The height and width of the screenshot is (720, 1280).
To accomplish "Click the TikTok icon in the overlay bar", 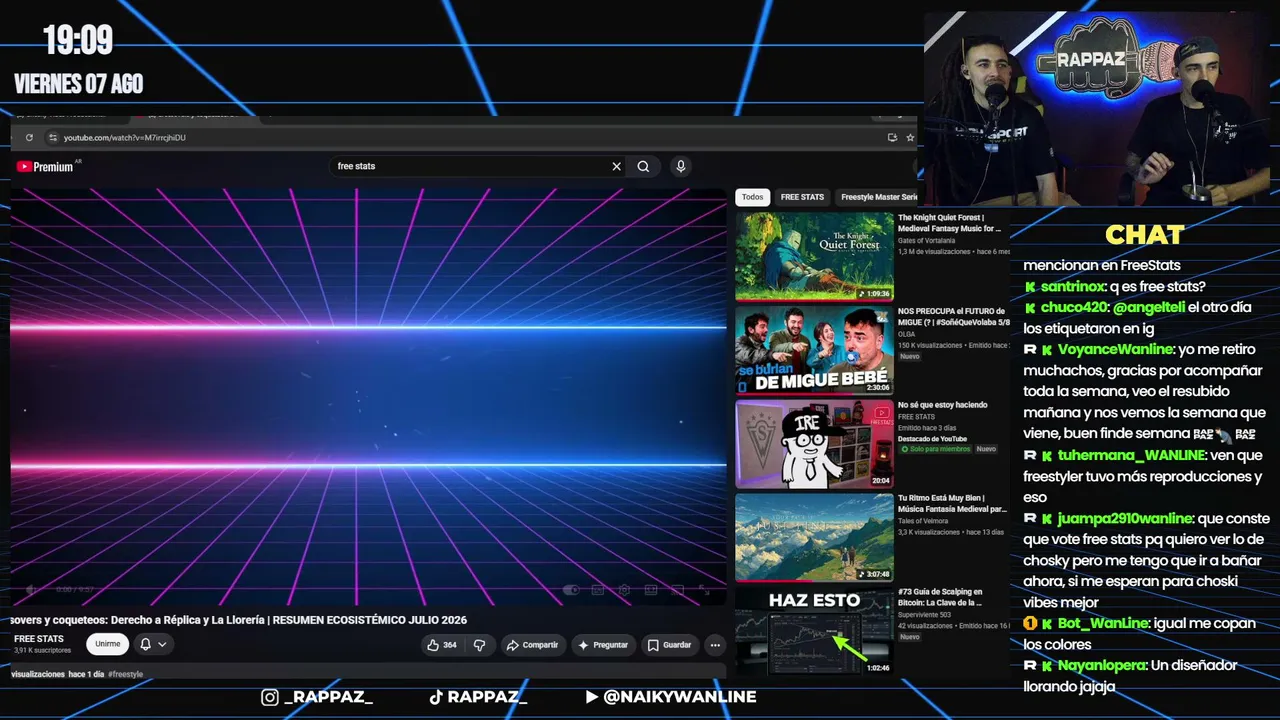I will [x=436, y=697].
